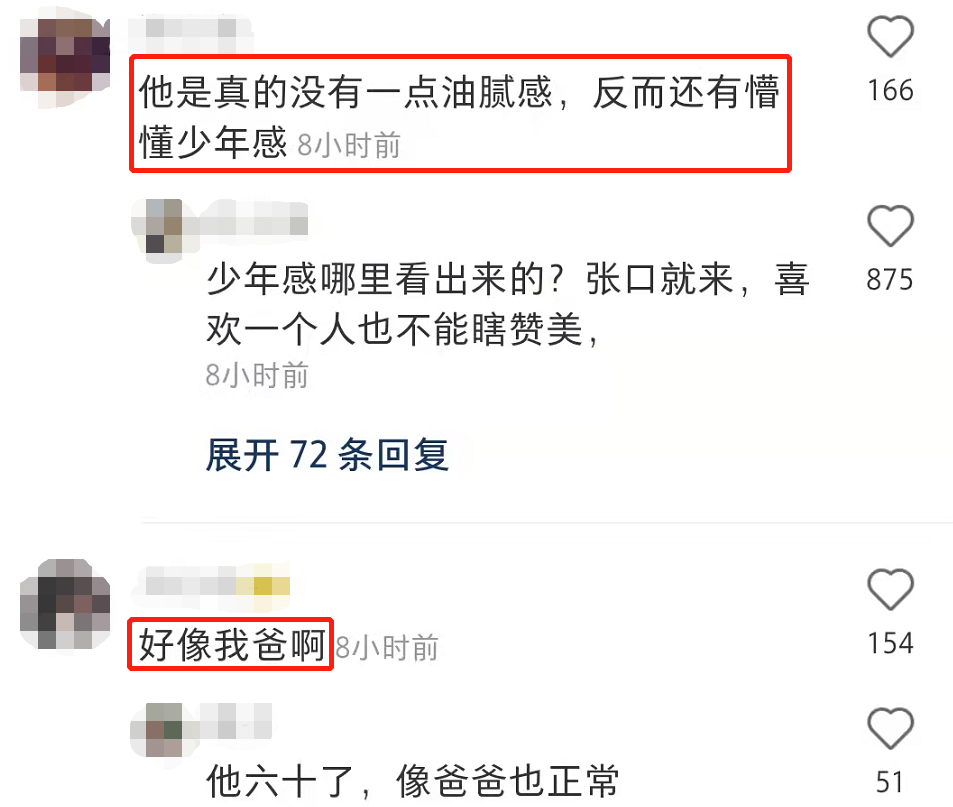Like the reply with 875 likes
Screen dimensions: 953x807
(x=890, y=226)
